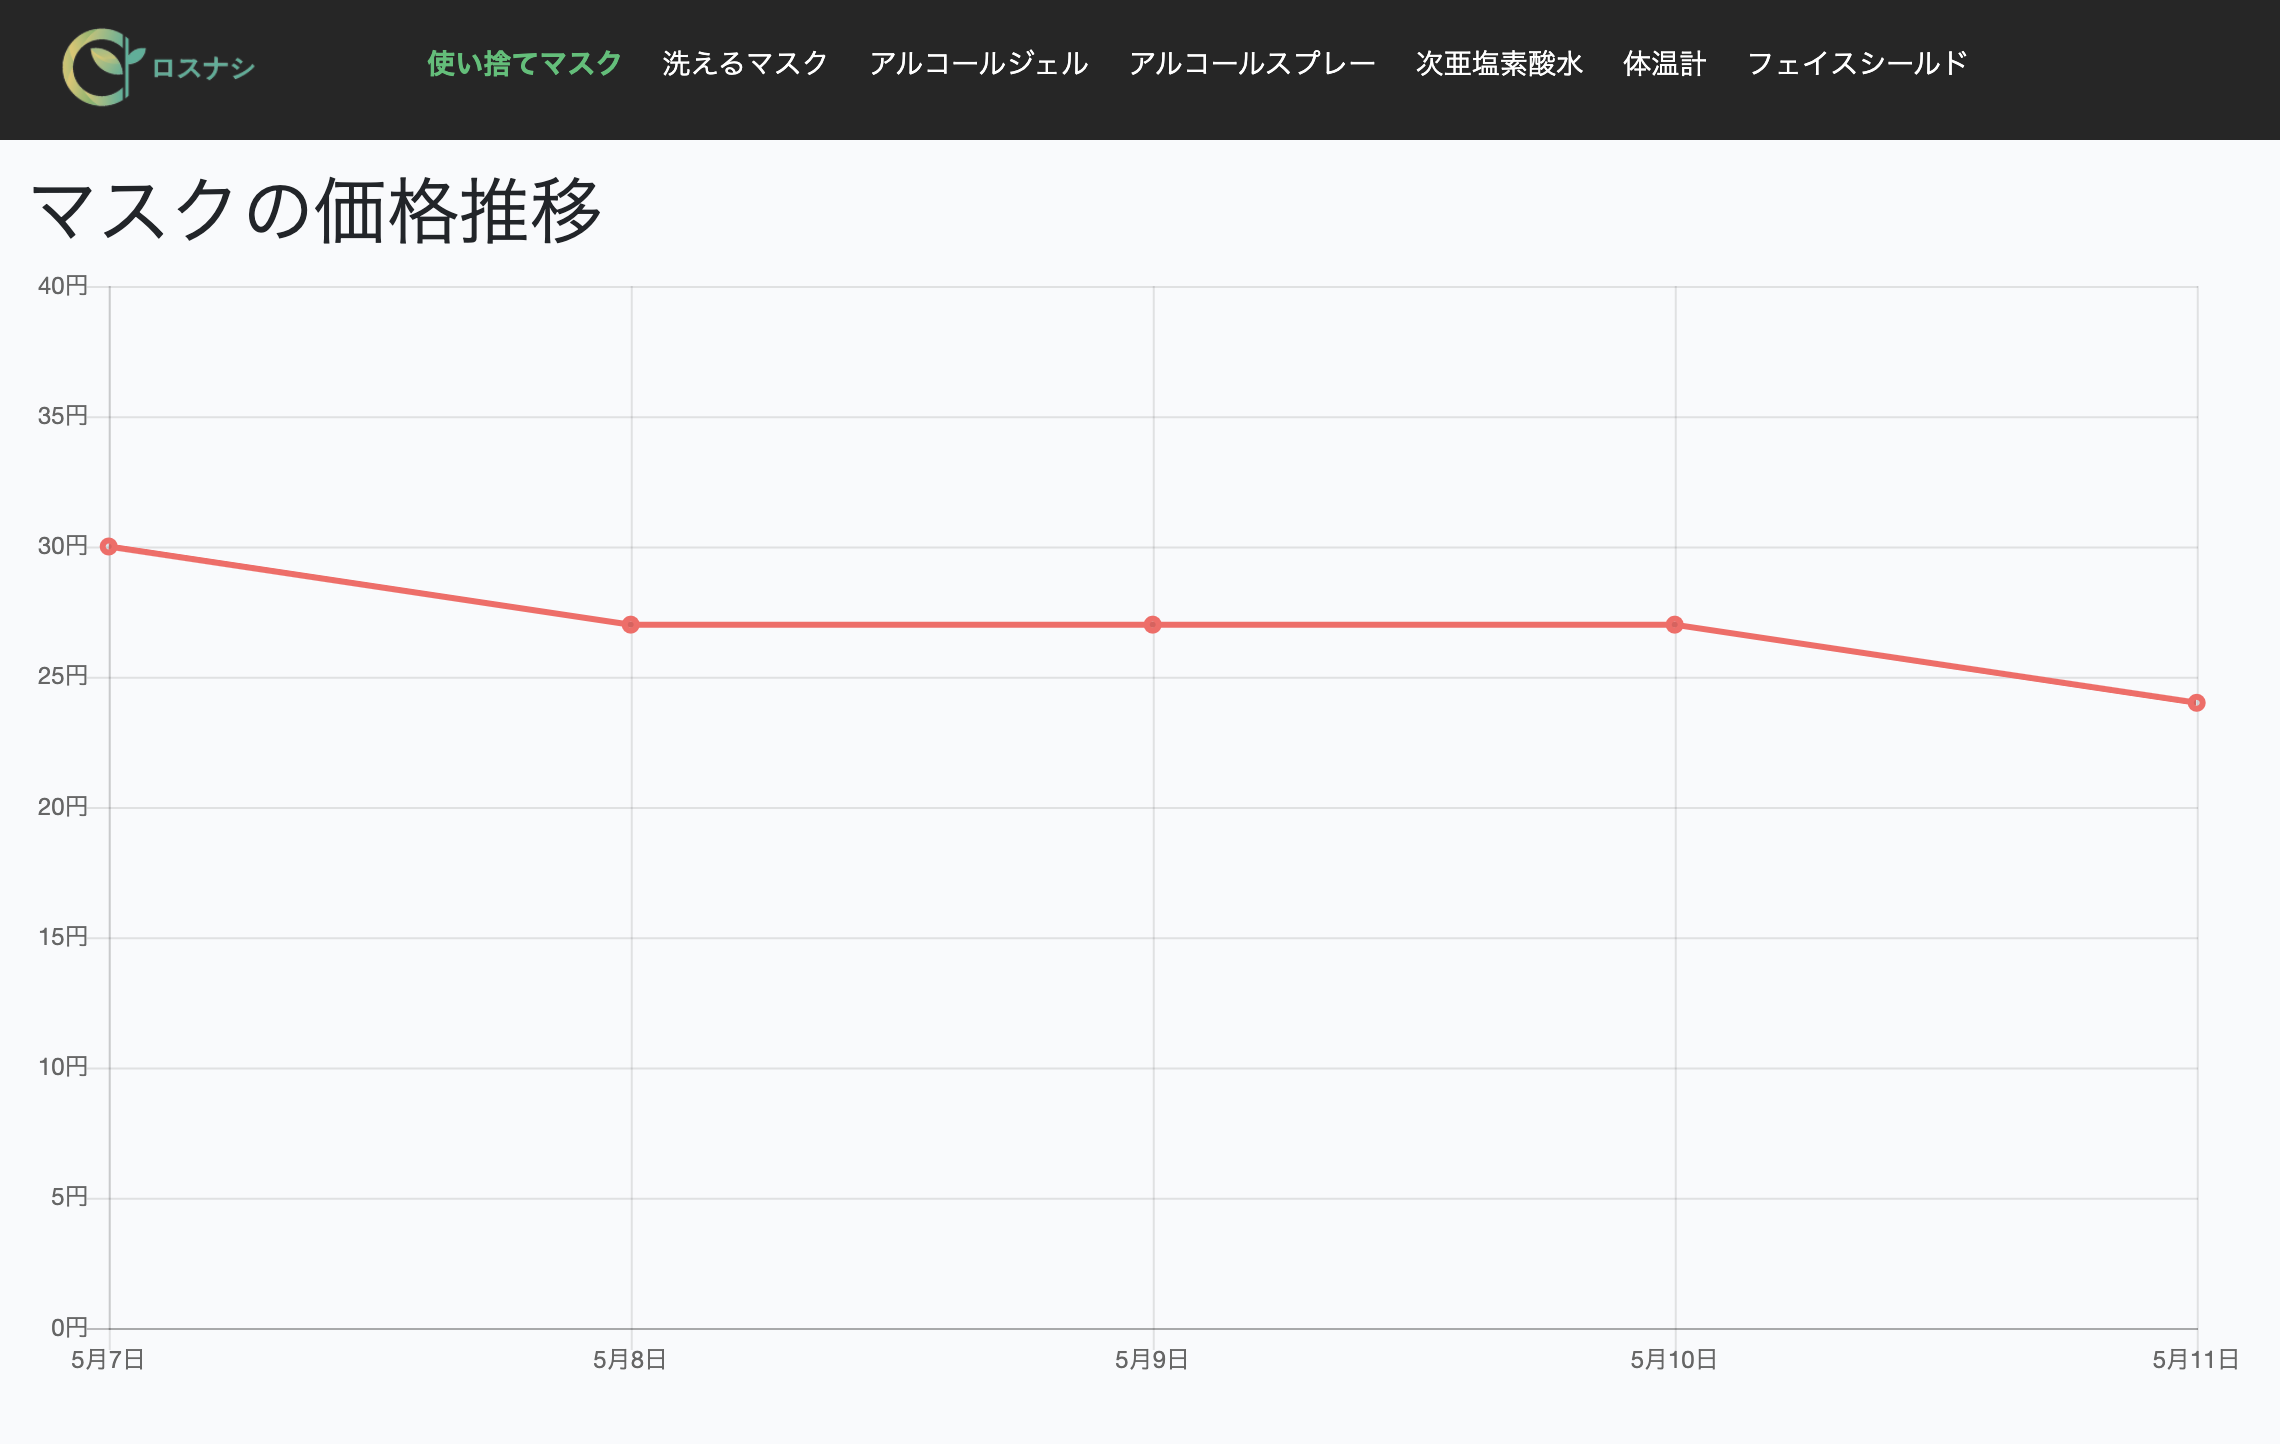Click the 40円 y-axis label
2280x1444 pixels.
click(63, 286)
